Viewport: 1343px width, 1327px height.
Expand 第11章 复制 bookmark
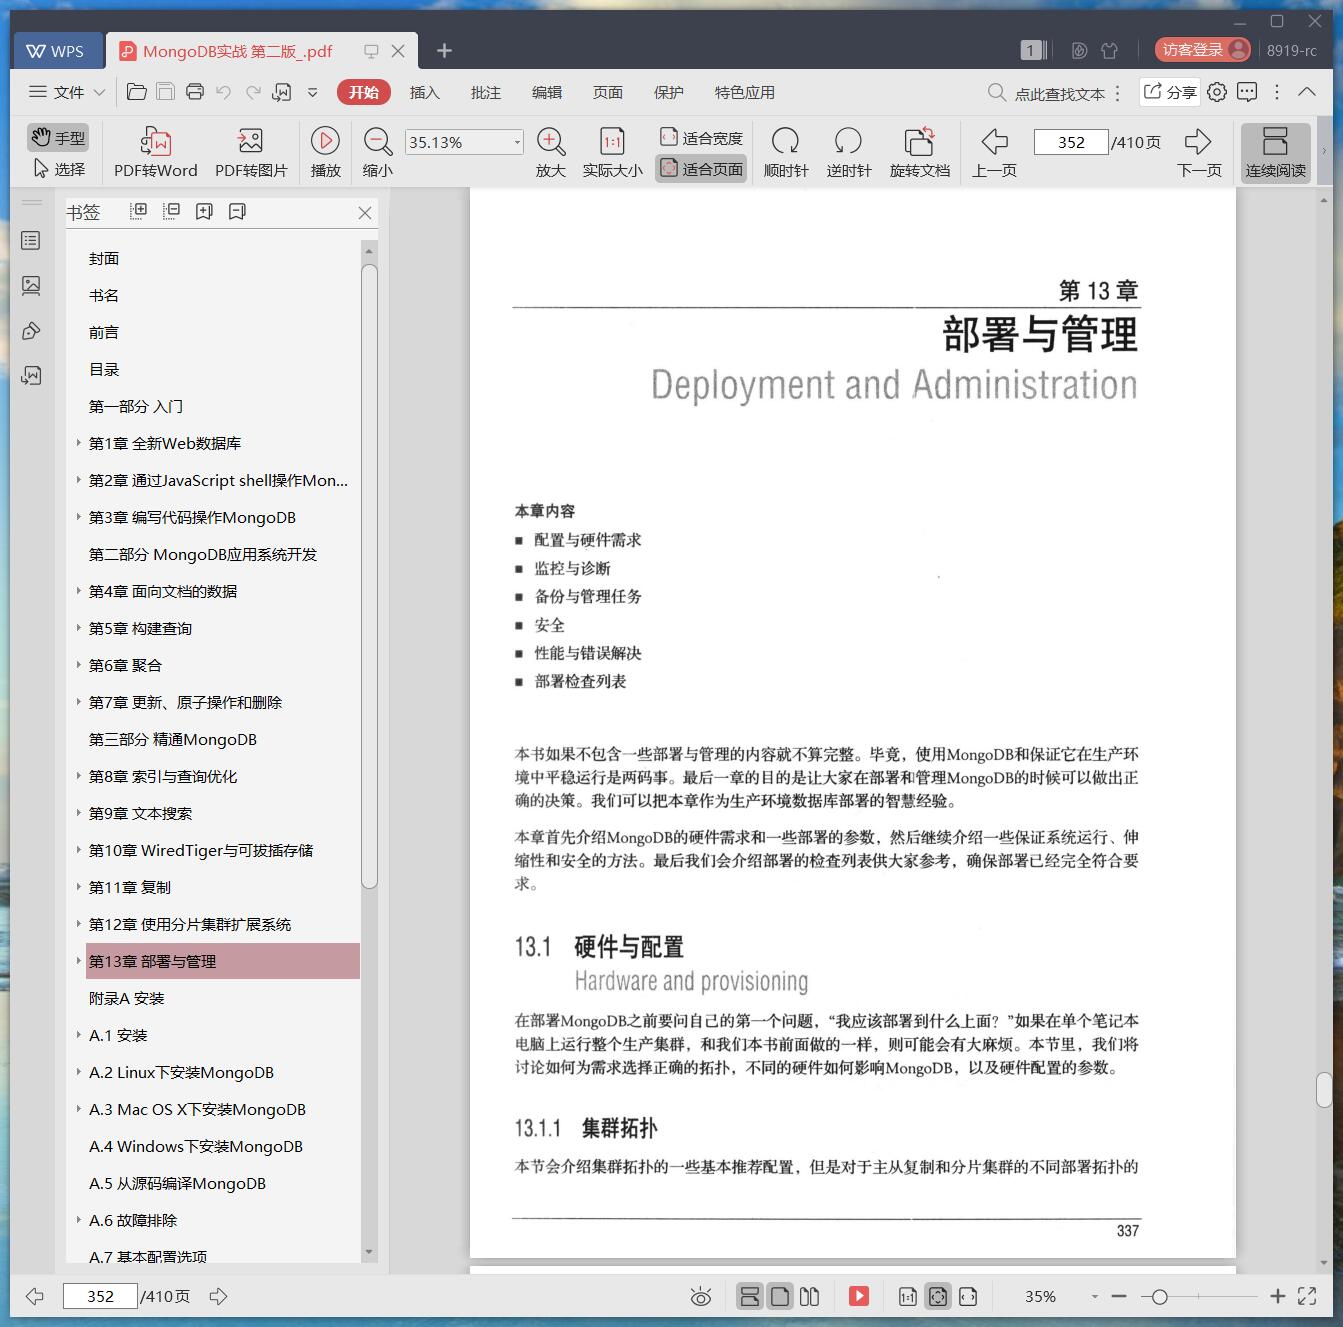(79, 887)
